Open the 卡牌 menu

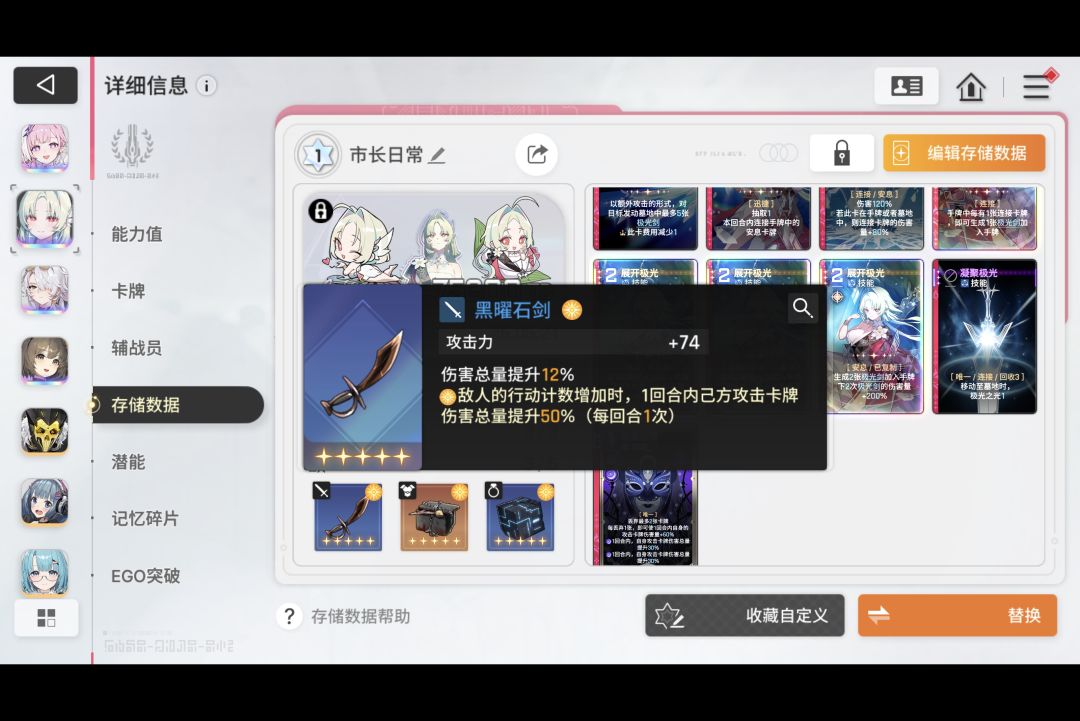[128, 291]
